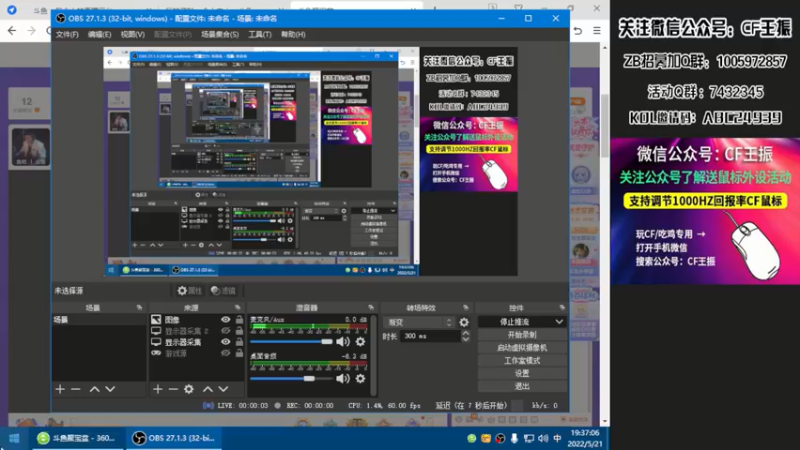Click the 开始录制 button

point(522,335)
